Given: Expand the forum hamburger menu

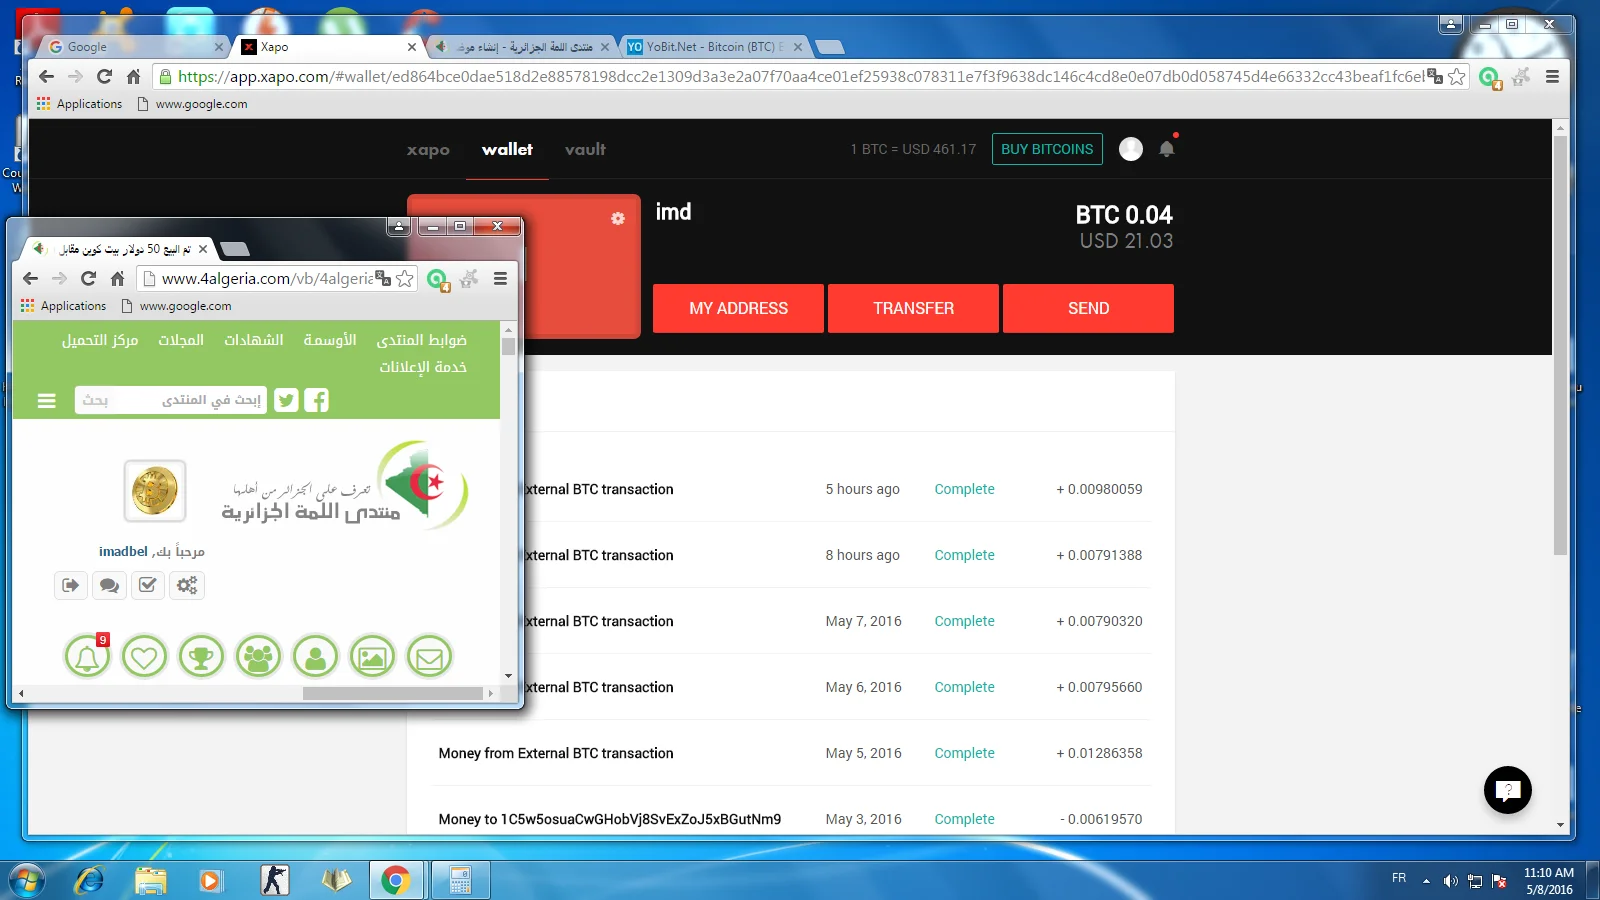Looking at the screenshot, I should 46,401.
